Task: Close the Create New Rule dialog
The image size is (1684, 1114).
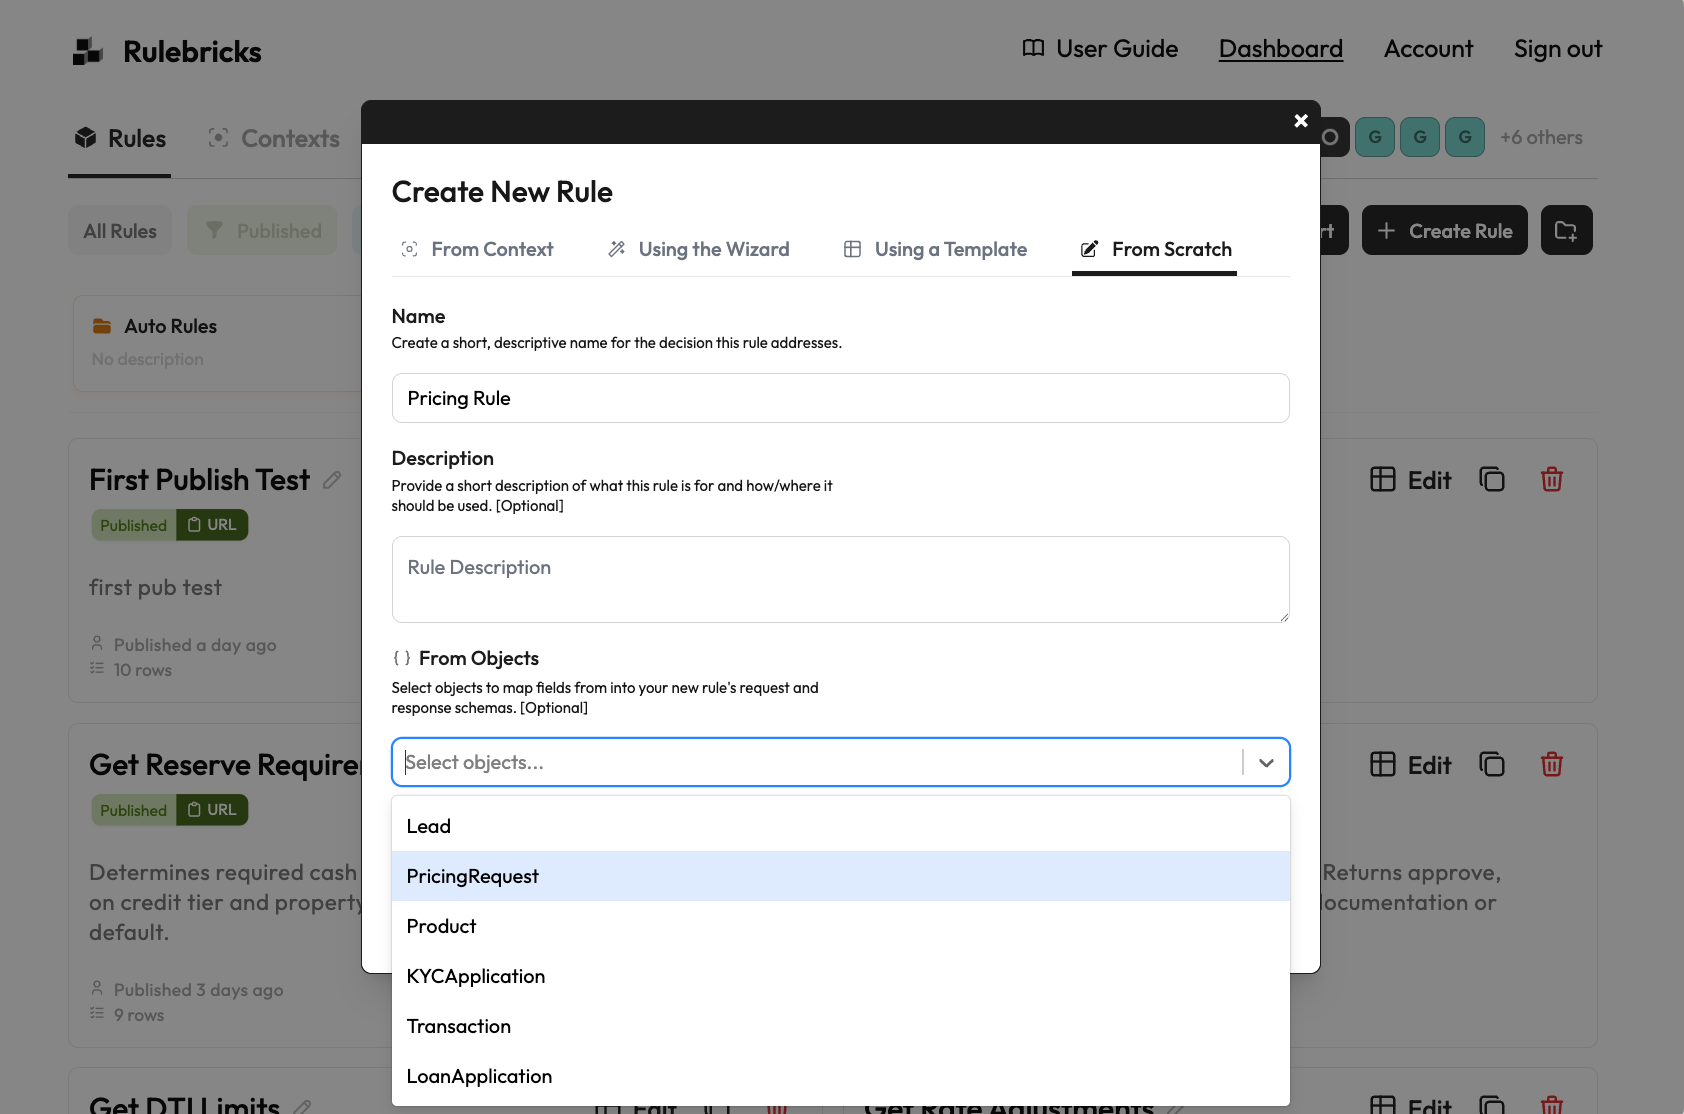Action: tap(1300, 121)
